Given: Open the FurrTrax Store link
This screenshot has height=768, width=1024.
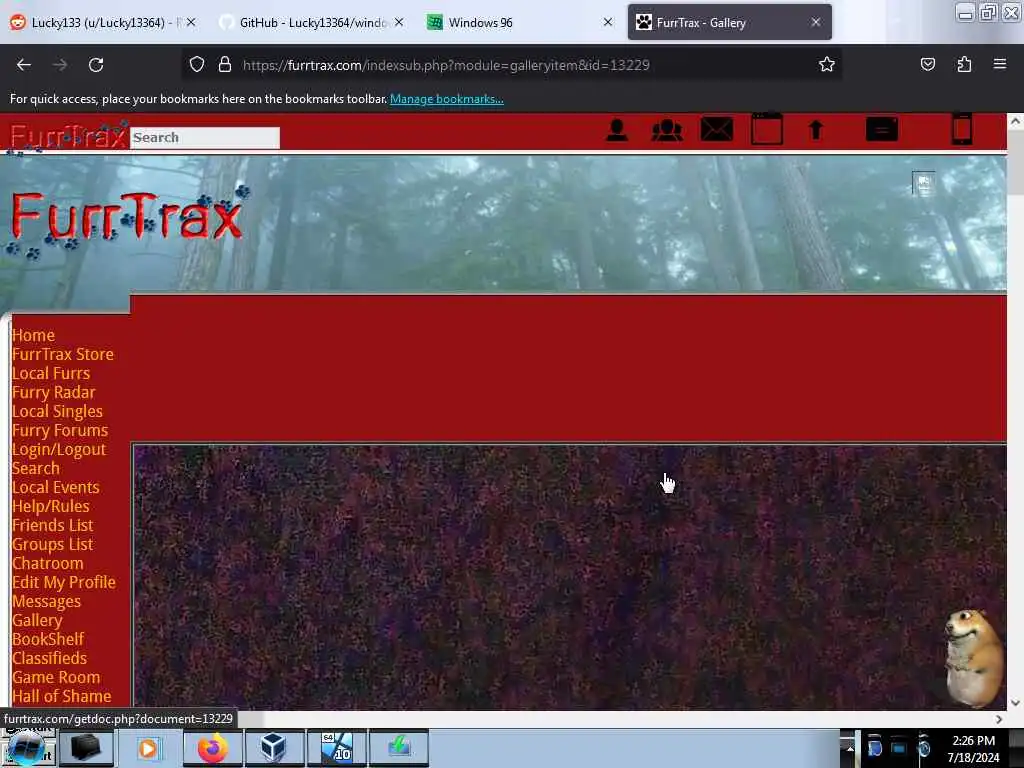Looking at the screenshot, I should [63, 354].
